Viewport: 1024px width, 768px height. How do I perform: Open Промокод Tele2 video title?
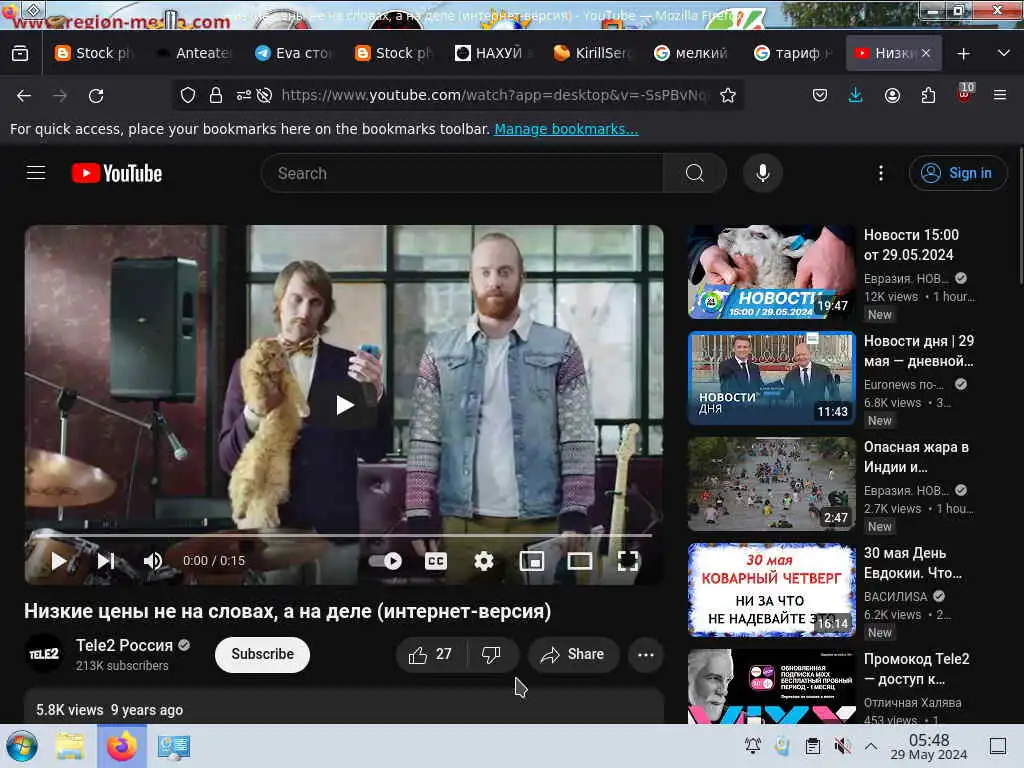[916, 669]
